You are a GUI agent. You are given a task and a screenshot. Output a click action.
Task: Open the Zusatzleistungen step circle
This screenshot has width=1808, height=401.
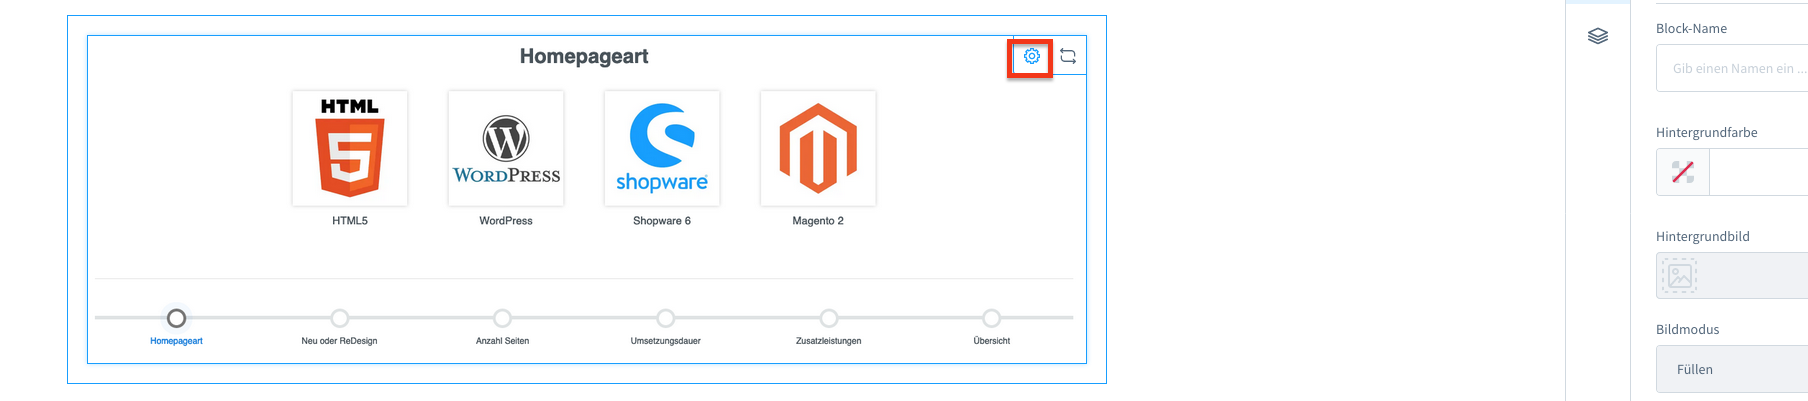tap(829, 318)
